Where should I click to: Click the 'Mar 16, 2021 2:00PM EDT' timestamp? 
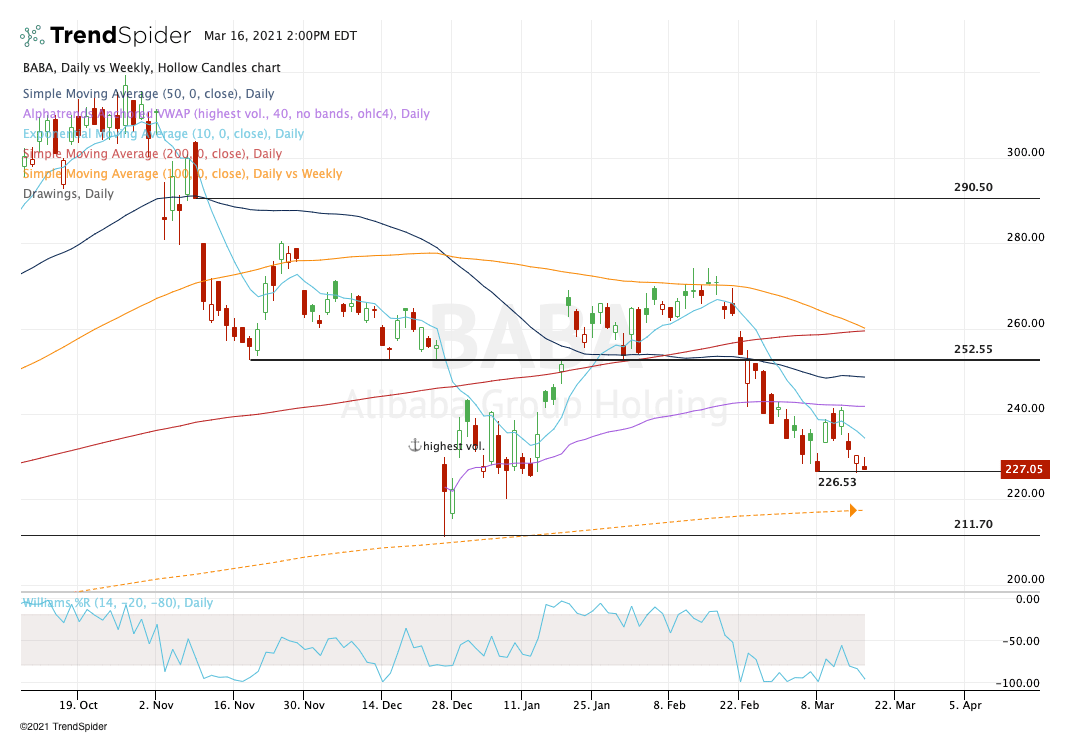point(280,35)
